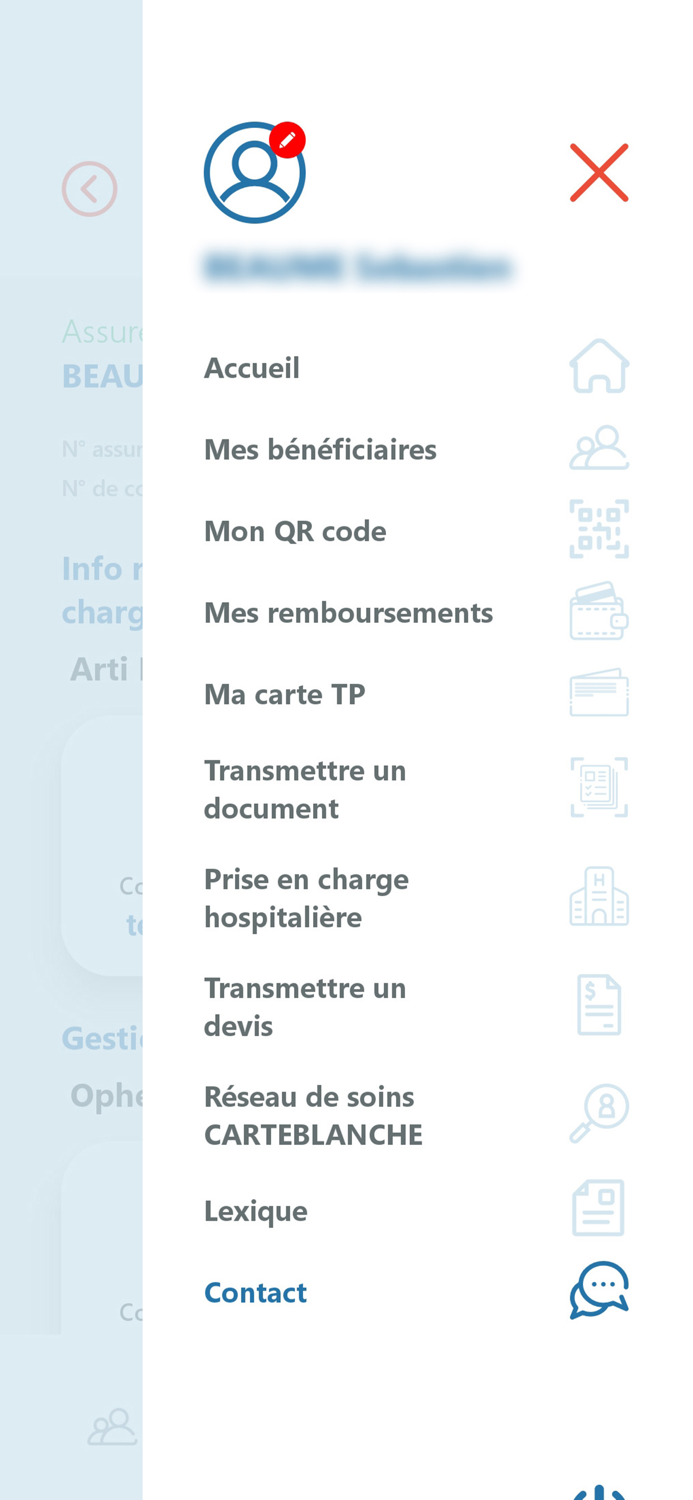Open the Accueil menu entry
Image resolution: width=693 pixels, height=1500 pixels.
(x=252, y=367)
